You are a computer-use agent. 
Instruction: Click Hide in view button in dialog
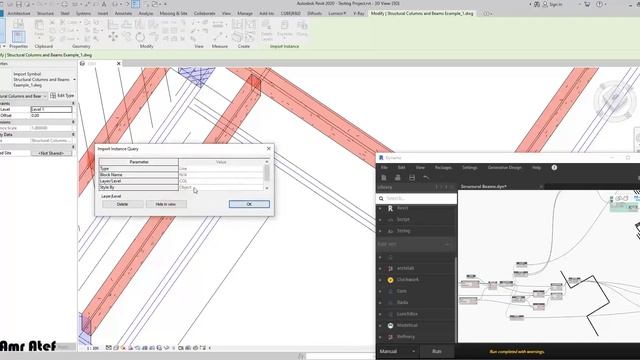coord(166,204)
